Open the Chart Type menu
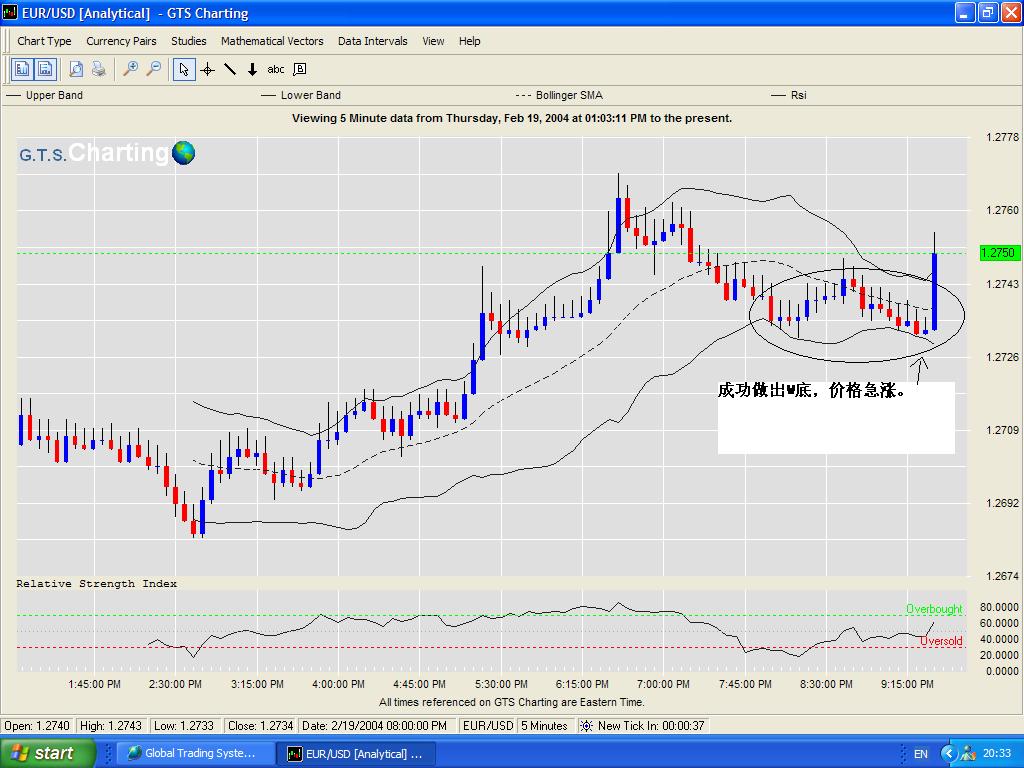The image size is (1024, 768). tap(44, 41)
